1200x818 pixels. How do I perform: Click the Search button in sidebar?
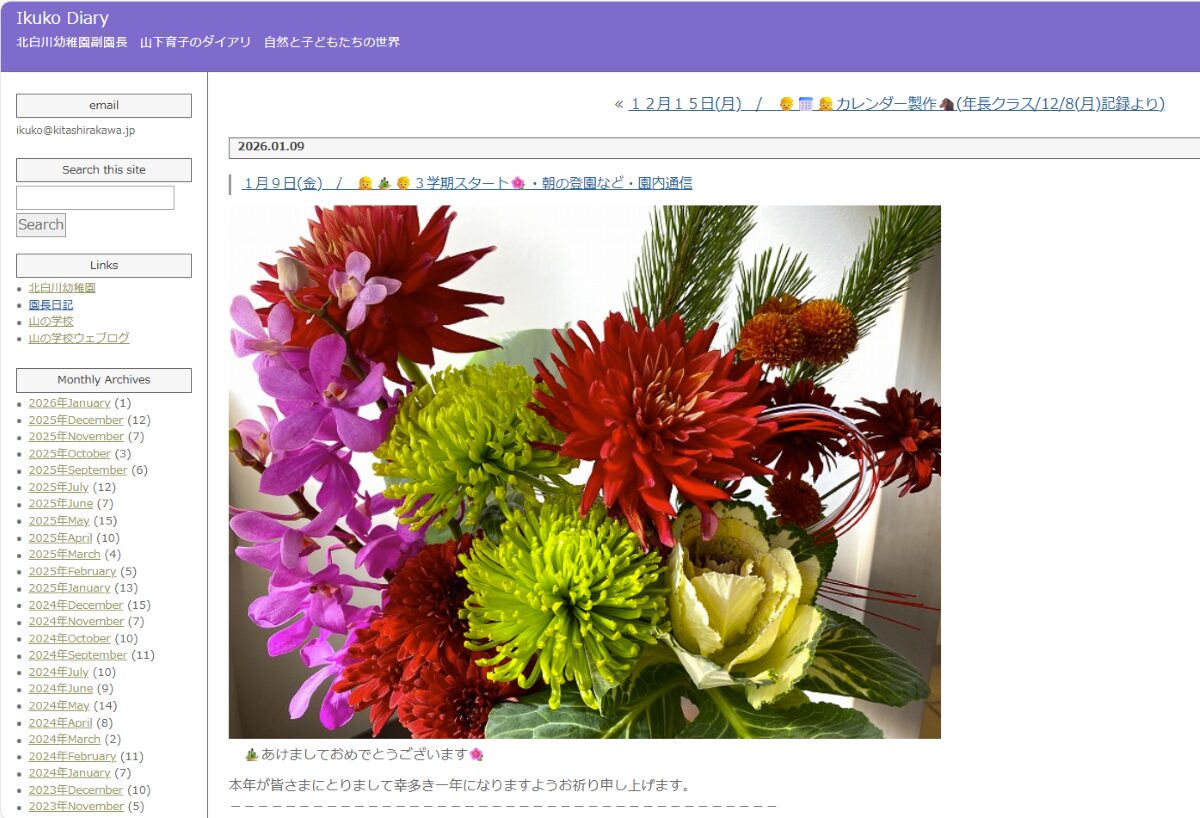point(41,225)
